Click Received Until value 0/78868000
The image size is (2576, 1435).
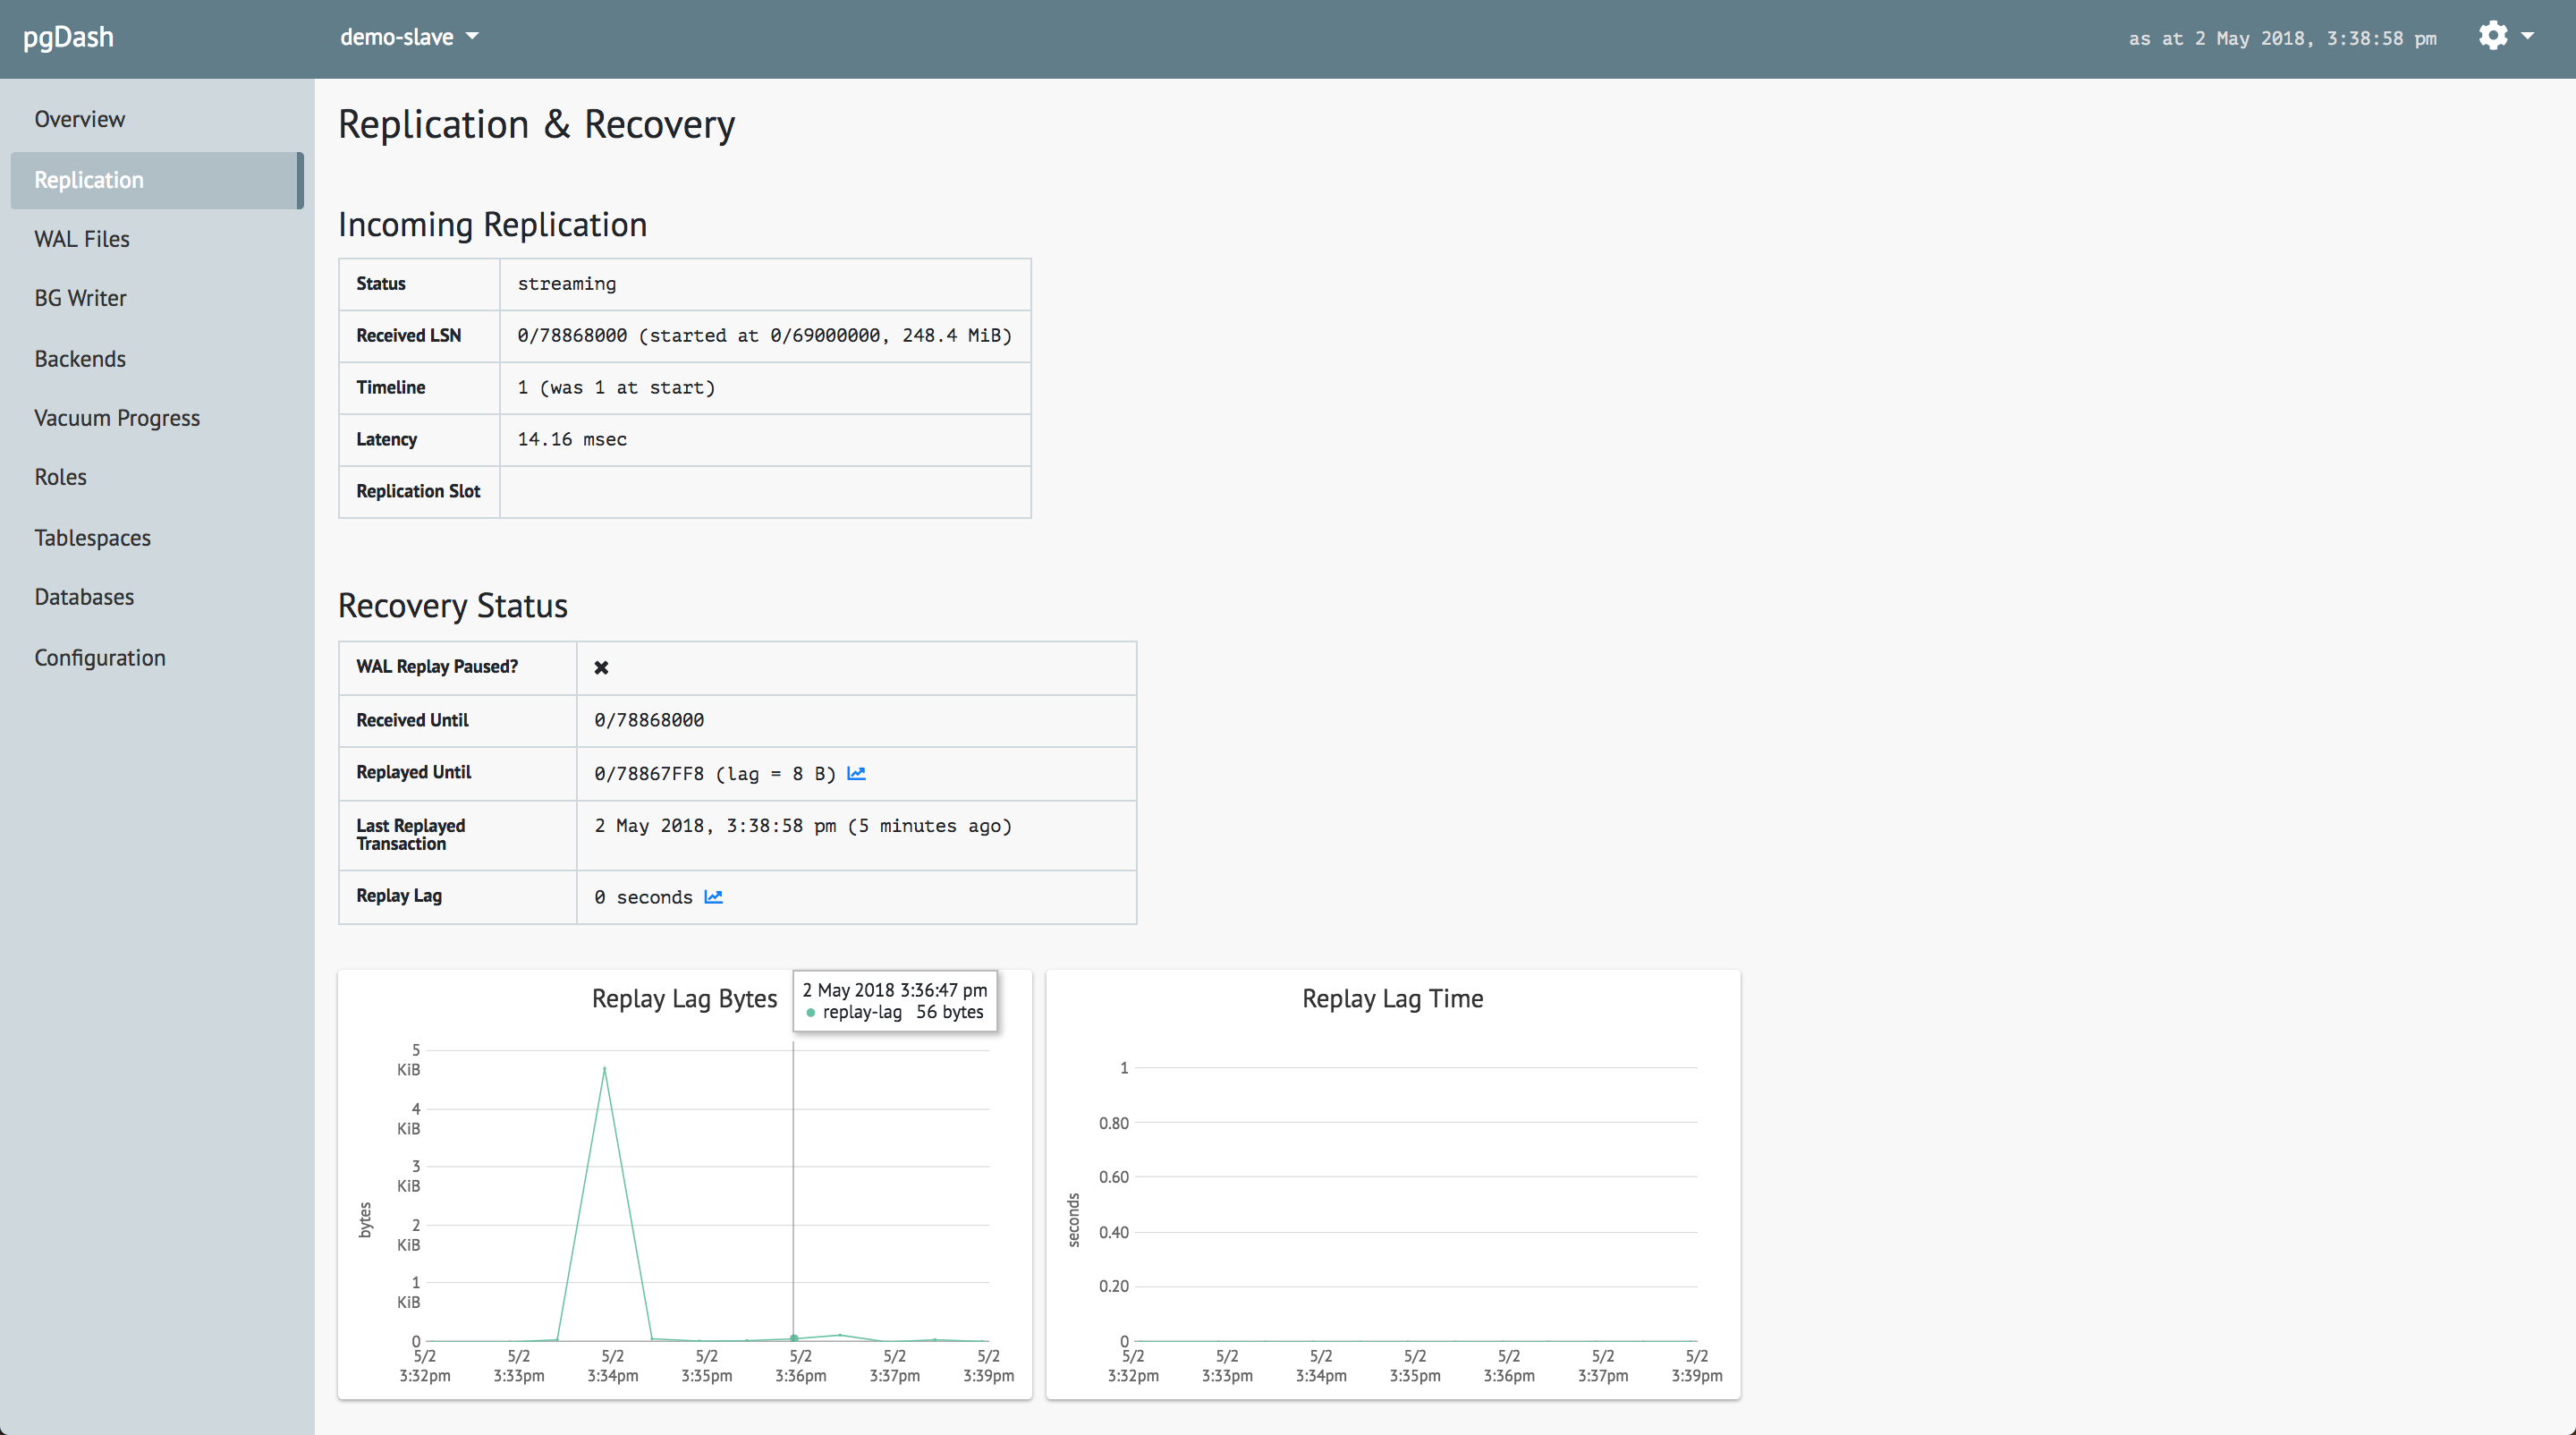click(649, 720)
